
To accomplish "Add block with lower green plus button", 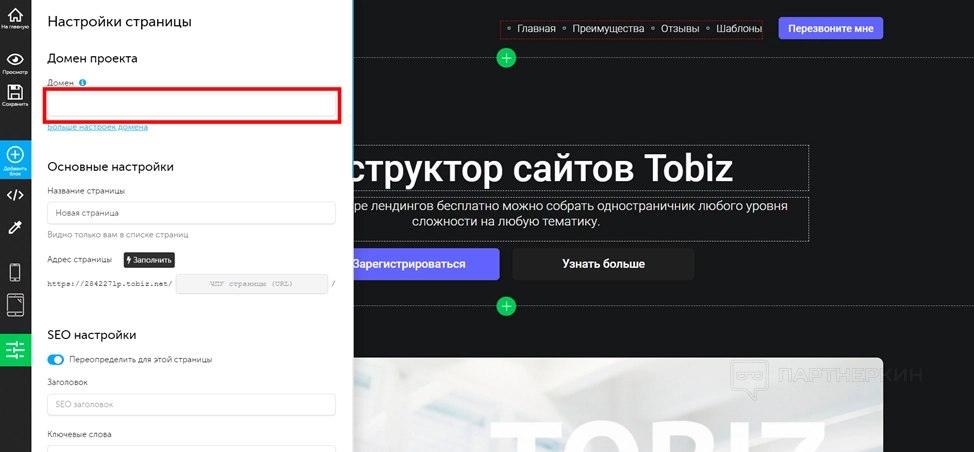I will click(x=506, y=306).
